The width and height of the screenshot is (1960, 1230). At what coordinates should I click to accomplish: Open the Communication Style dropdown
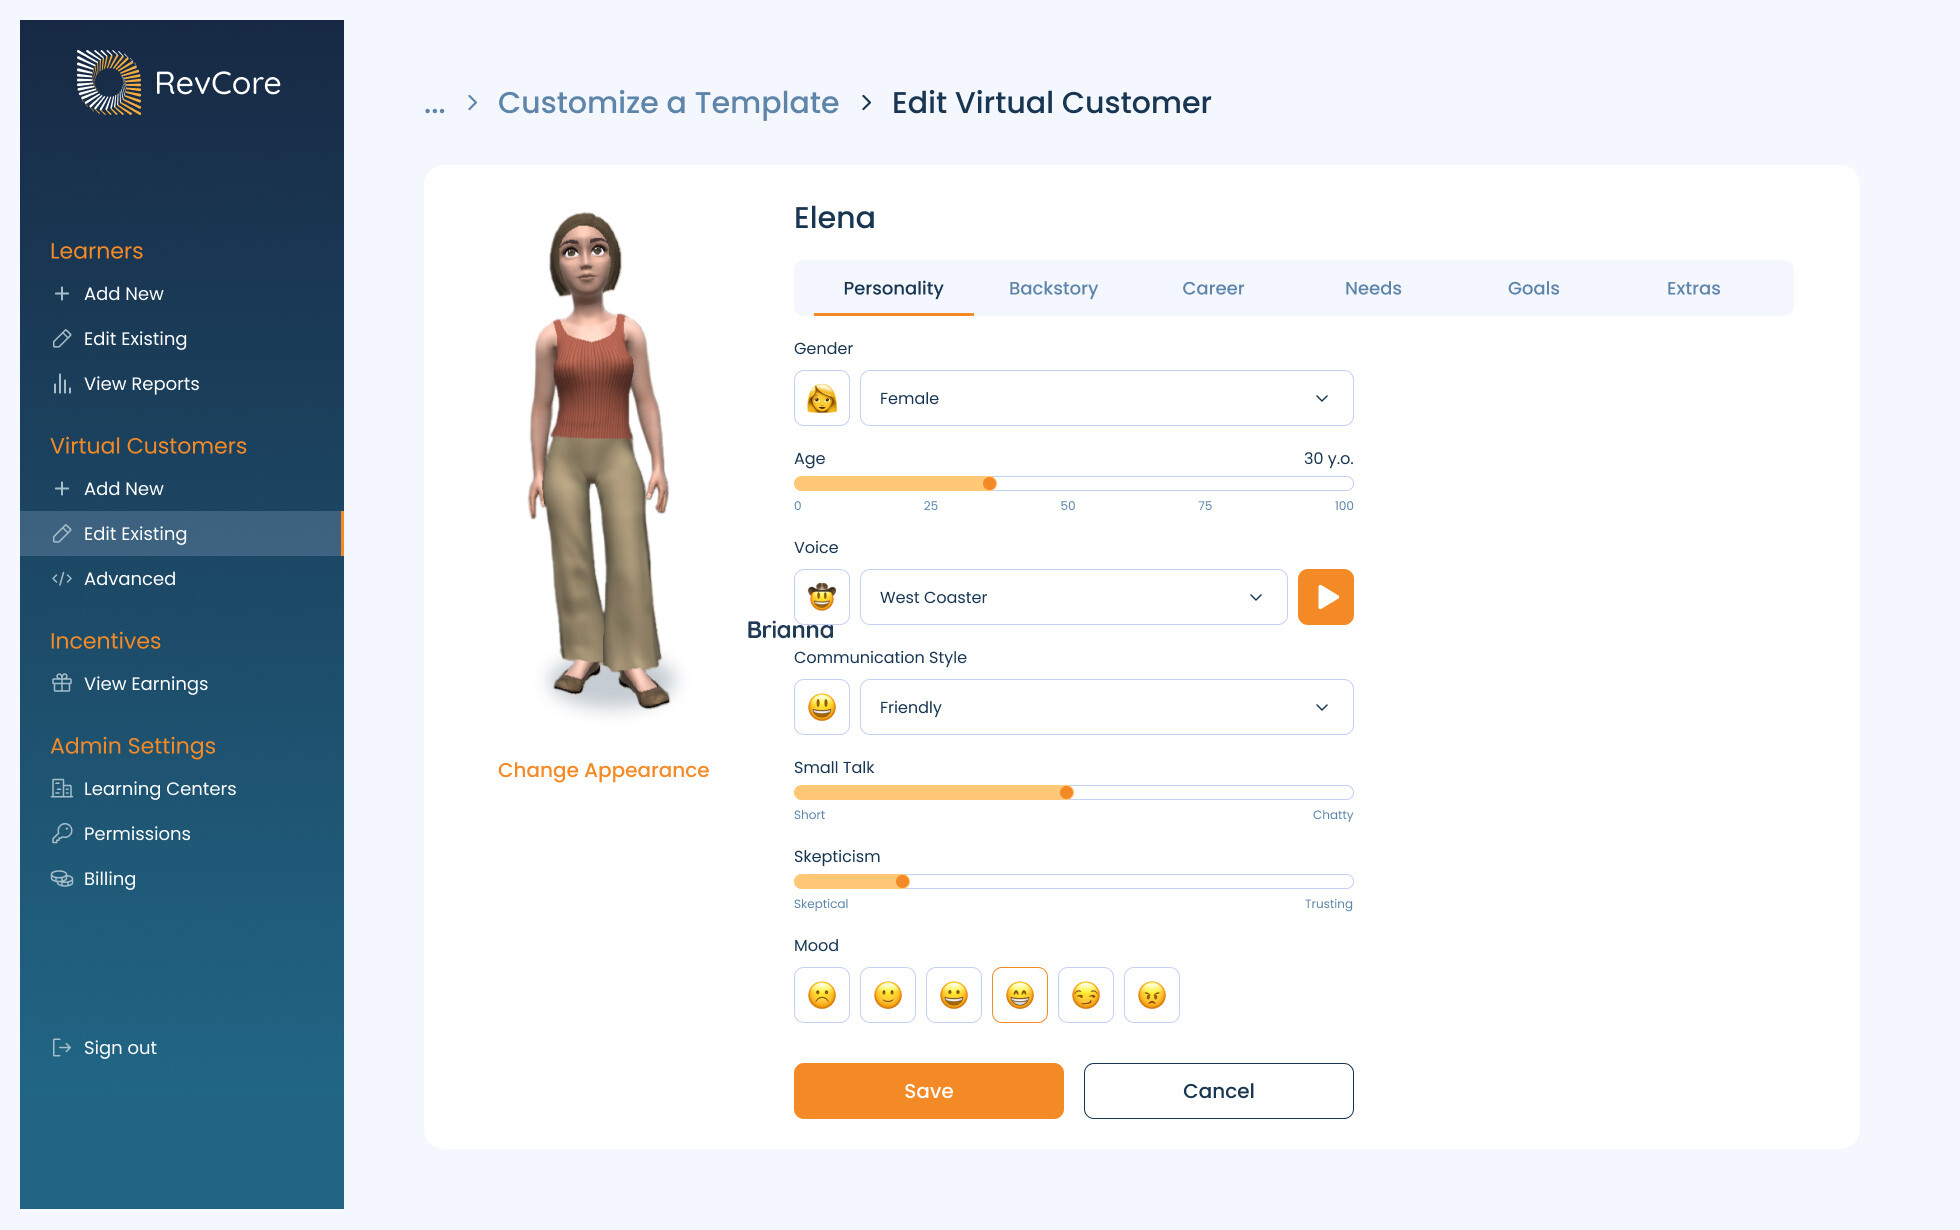coord(1106,707)
